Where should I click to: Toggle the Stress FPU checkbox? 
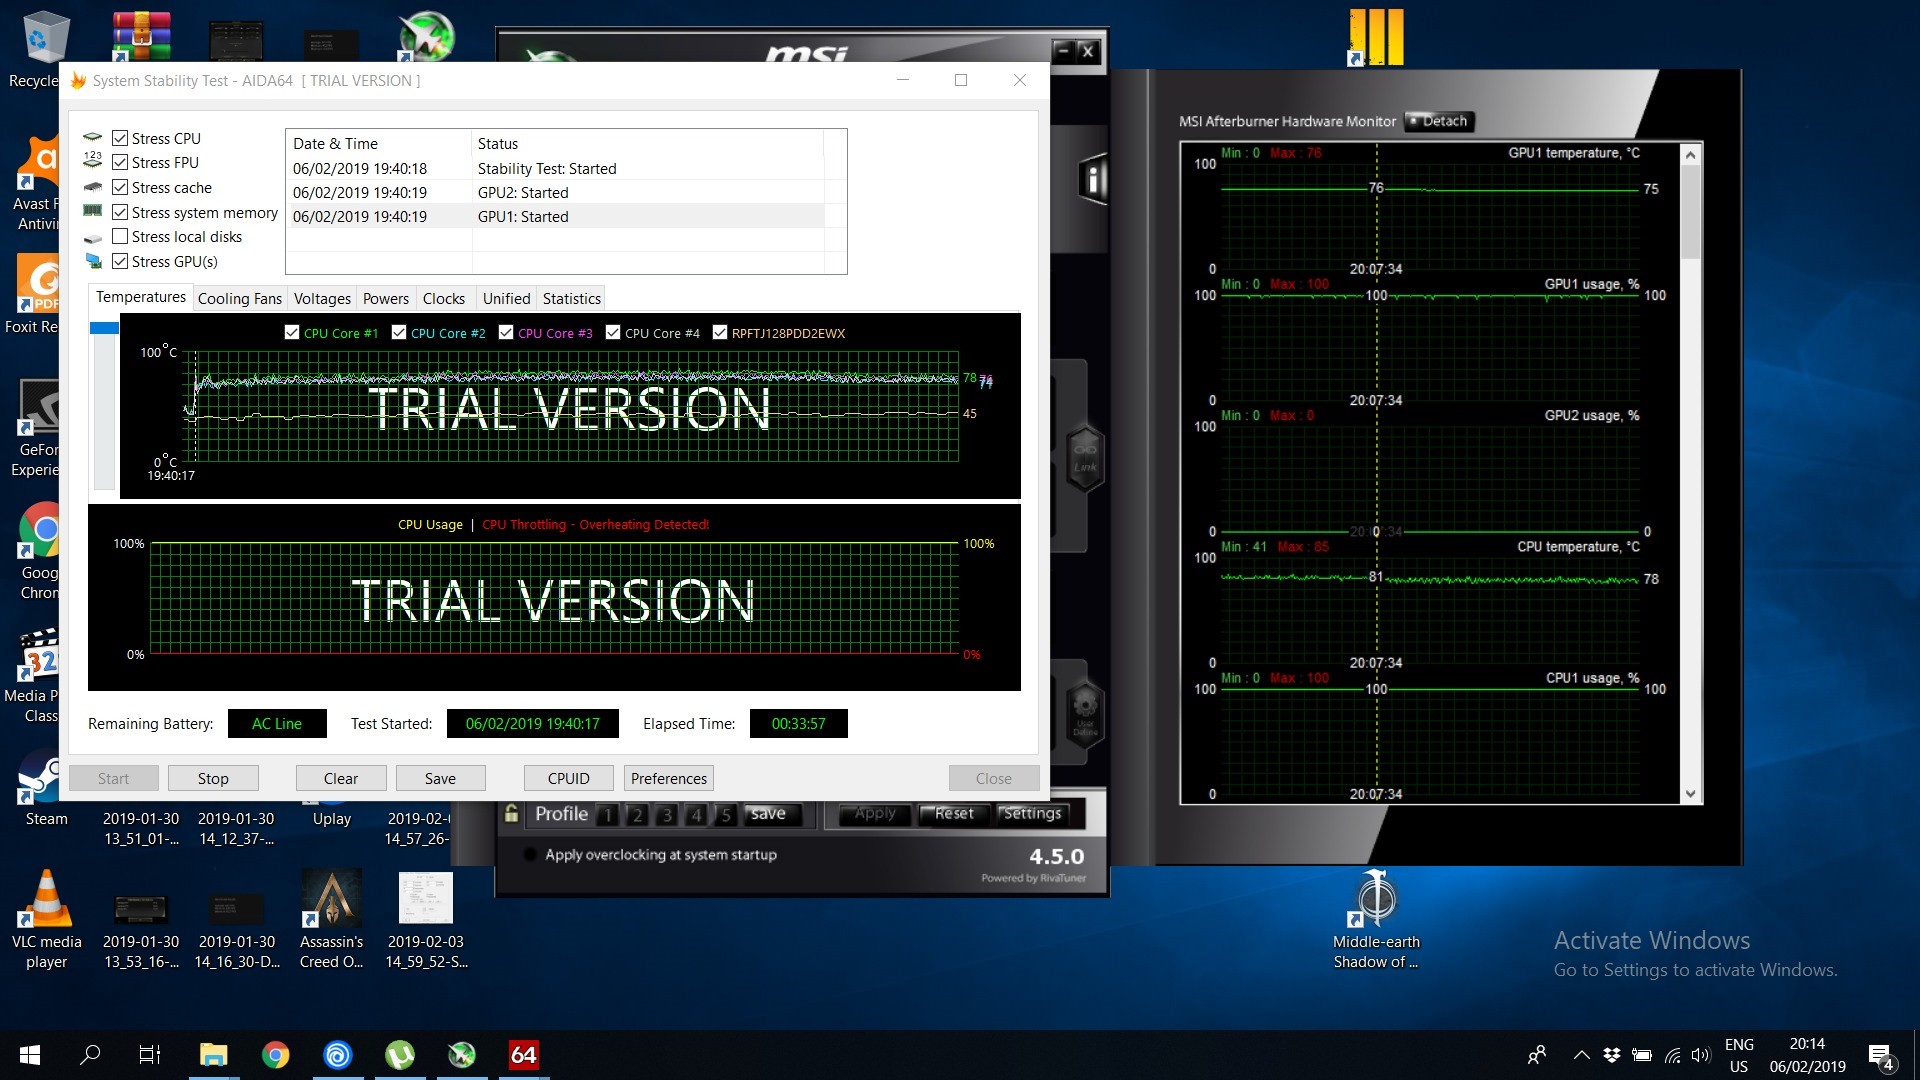120,162
